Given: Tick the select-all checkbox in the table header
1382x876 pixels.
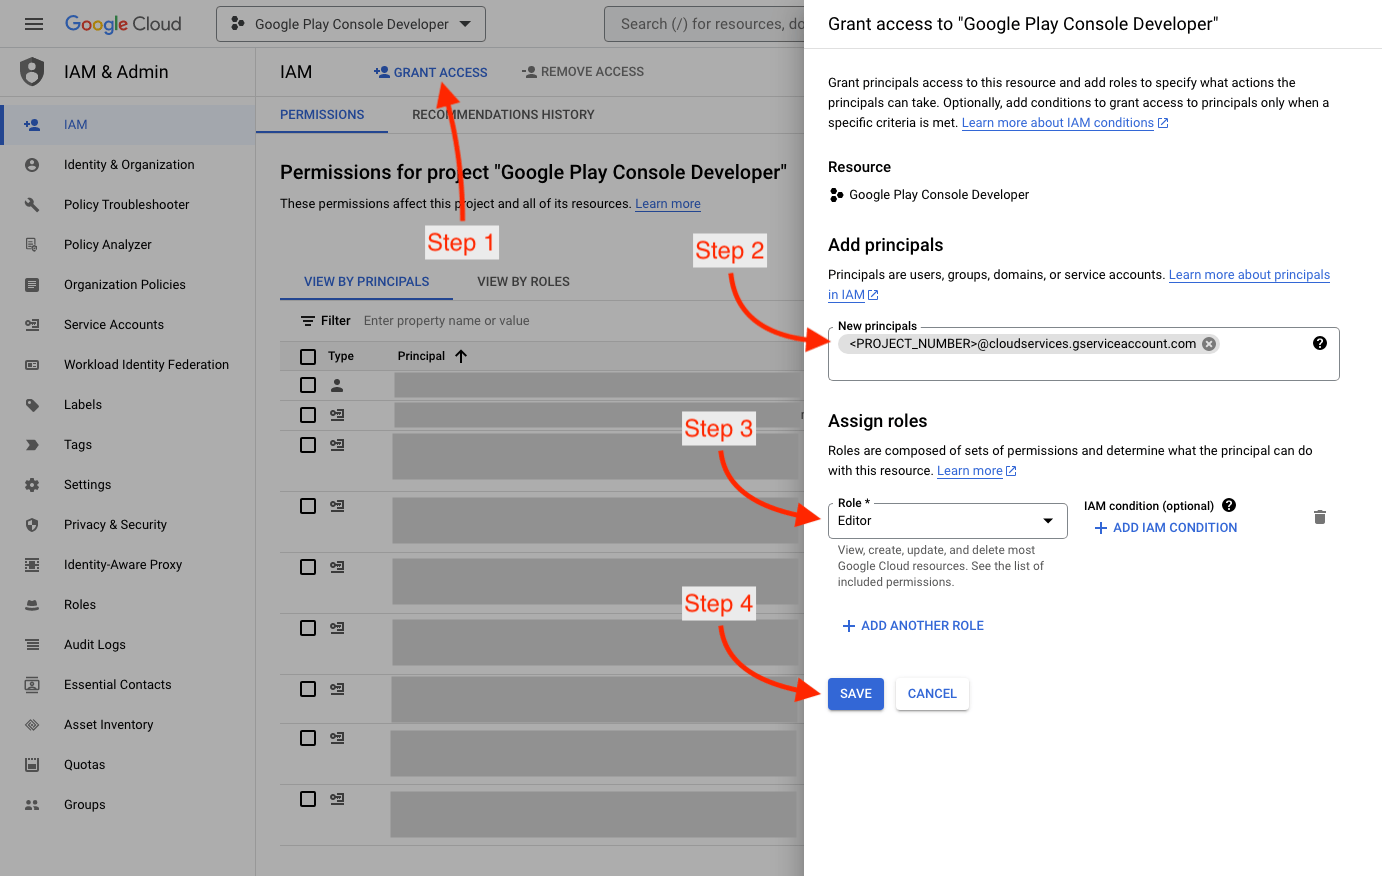Looking at the screenshot, I should click(x=308, y=357).
